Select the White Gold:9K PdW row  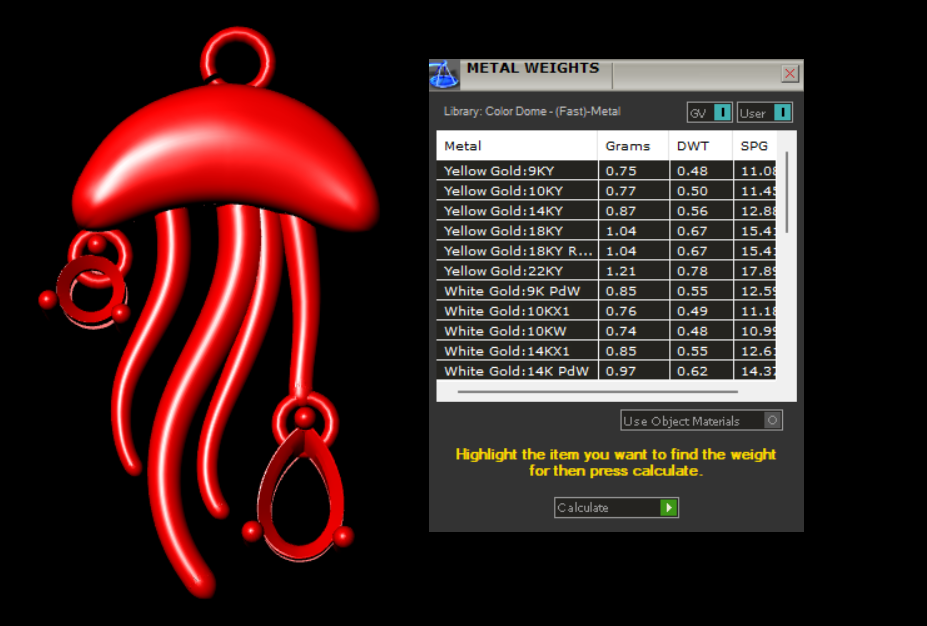click(606, 291)
